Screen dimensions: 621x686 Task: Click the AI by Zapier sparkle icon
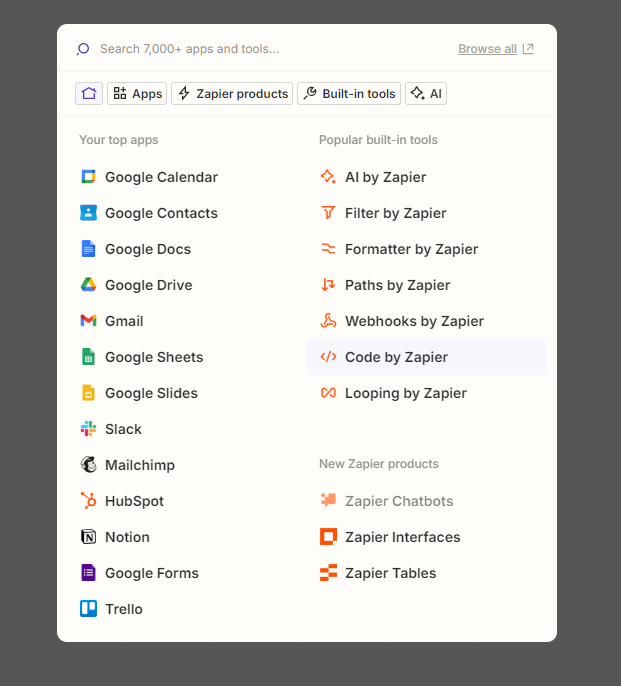coord(328,177)
